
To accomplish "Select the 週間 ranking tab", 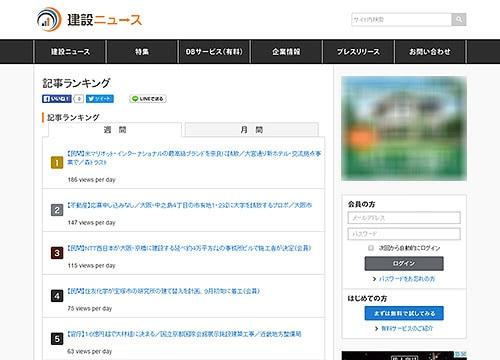I will (x=115, y=130).
